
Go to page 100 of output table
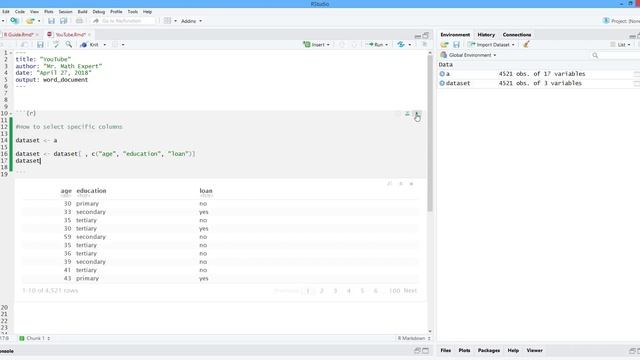click(x=394, y=291)
